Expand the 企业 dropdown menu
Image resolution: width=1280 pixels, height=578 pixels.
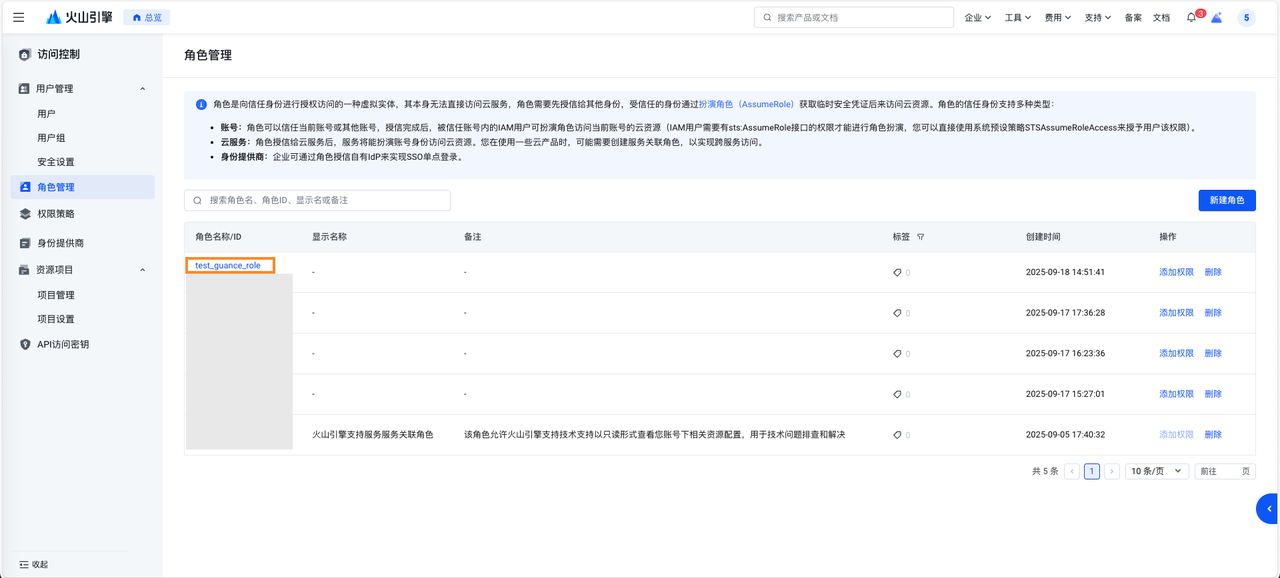tap(977, 18)
